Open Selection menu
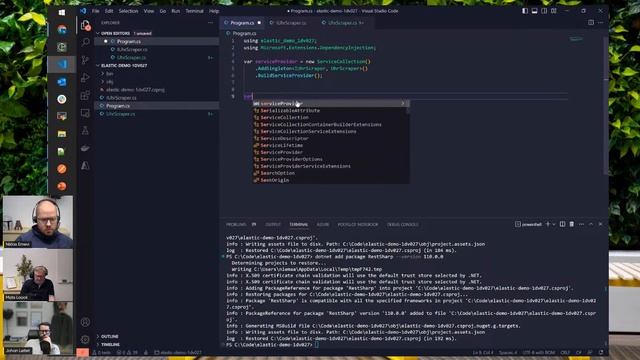 (128, 11)
